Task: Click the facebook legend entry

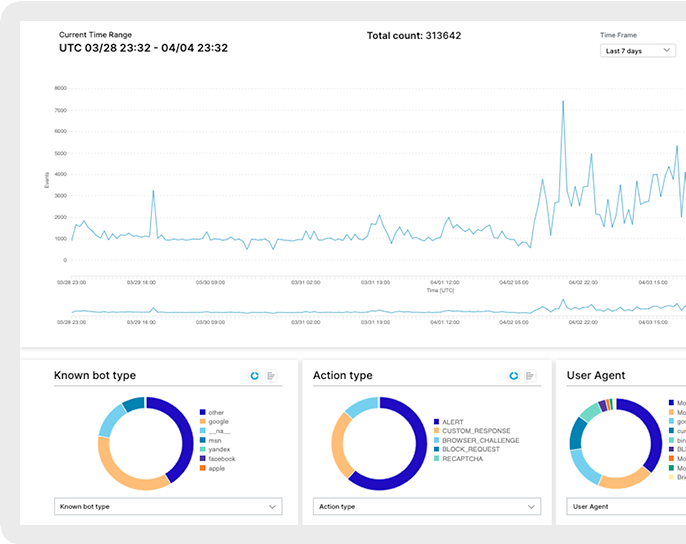Action: [x=221, y=458]
